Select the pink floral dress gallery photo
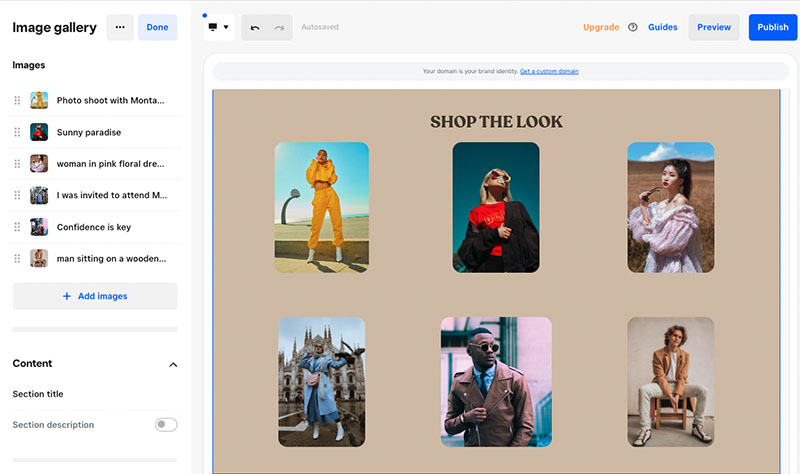Viewport: 800px width, 474px height. click(670, 207)
